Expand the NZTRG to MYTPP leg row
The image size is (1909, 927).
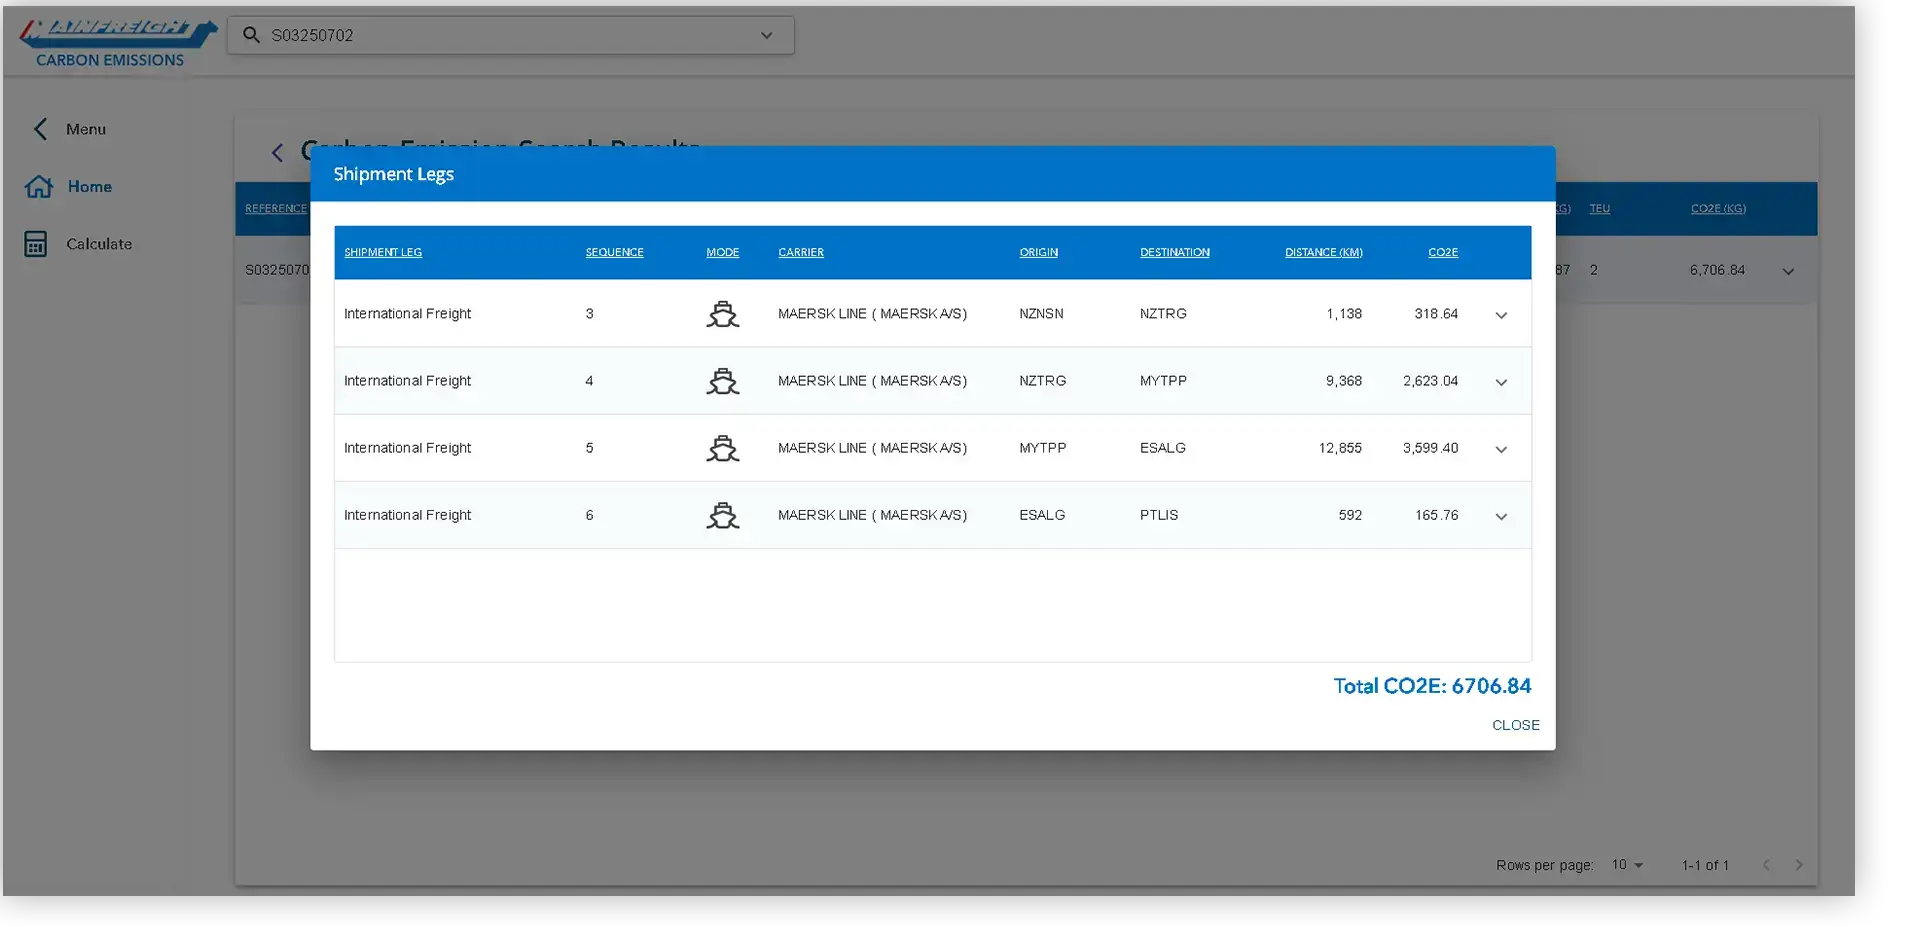click(x=1501, y=382)
